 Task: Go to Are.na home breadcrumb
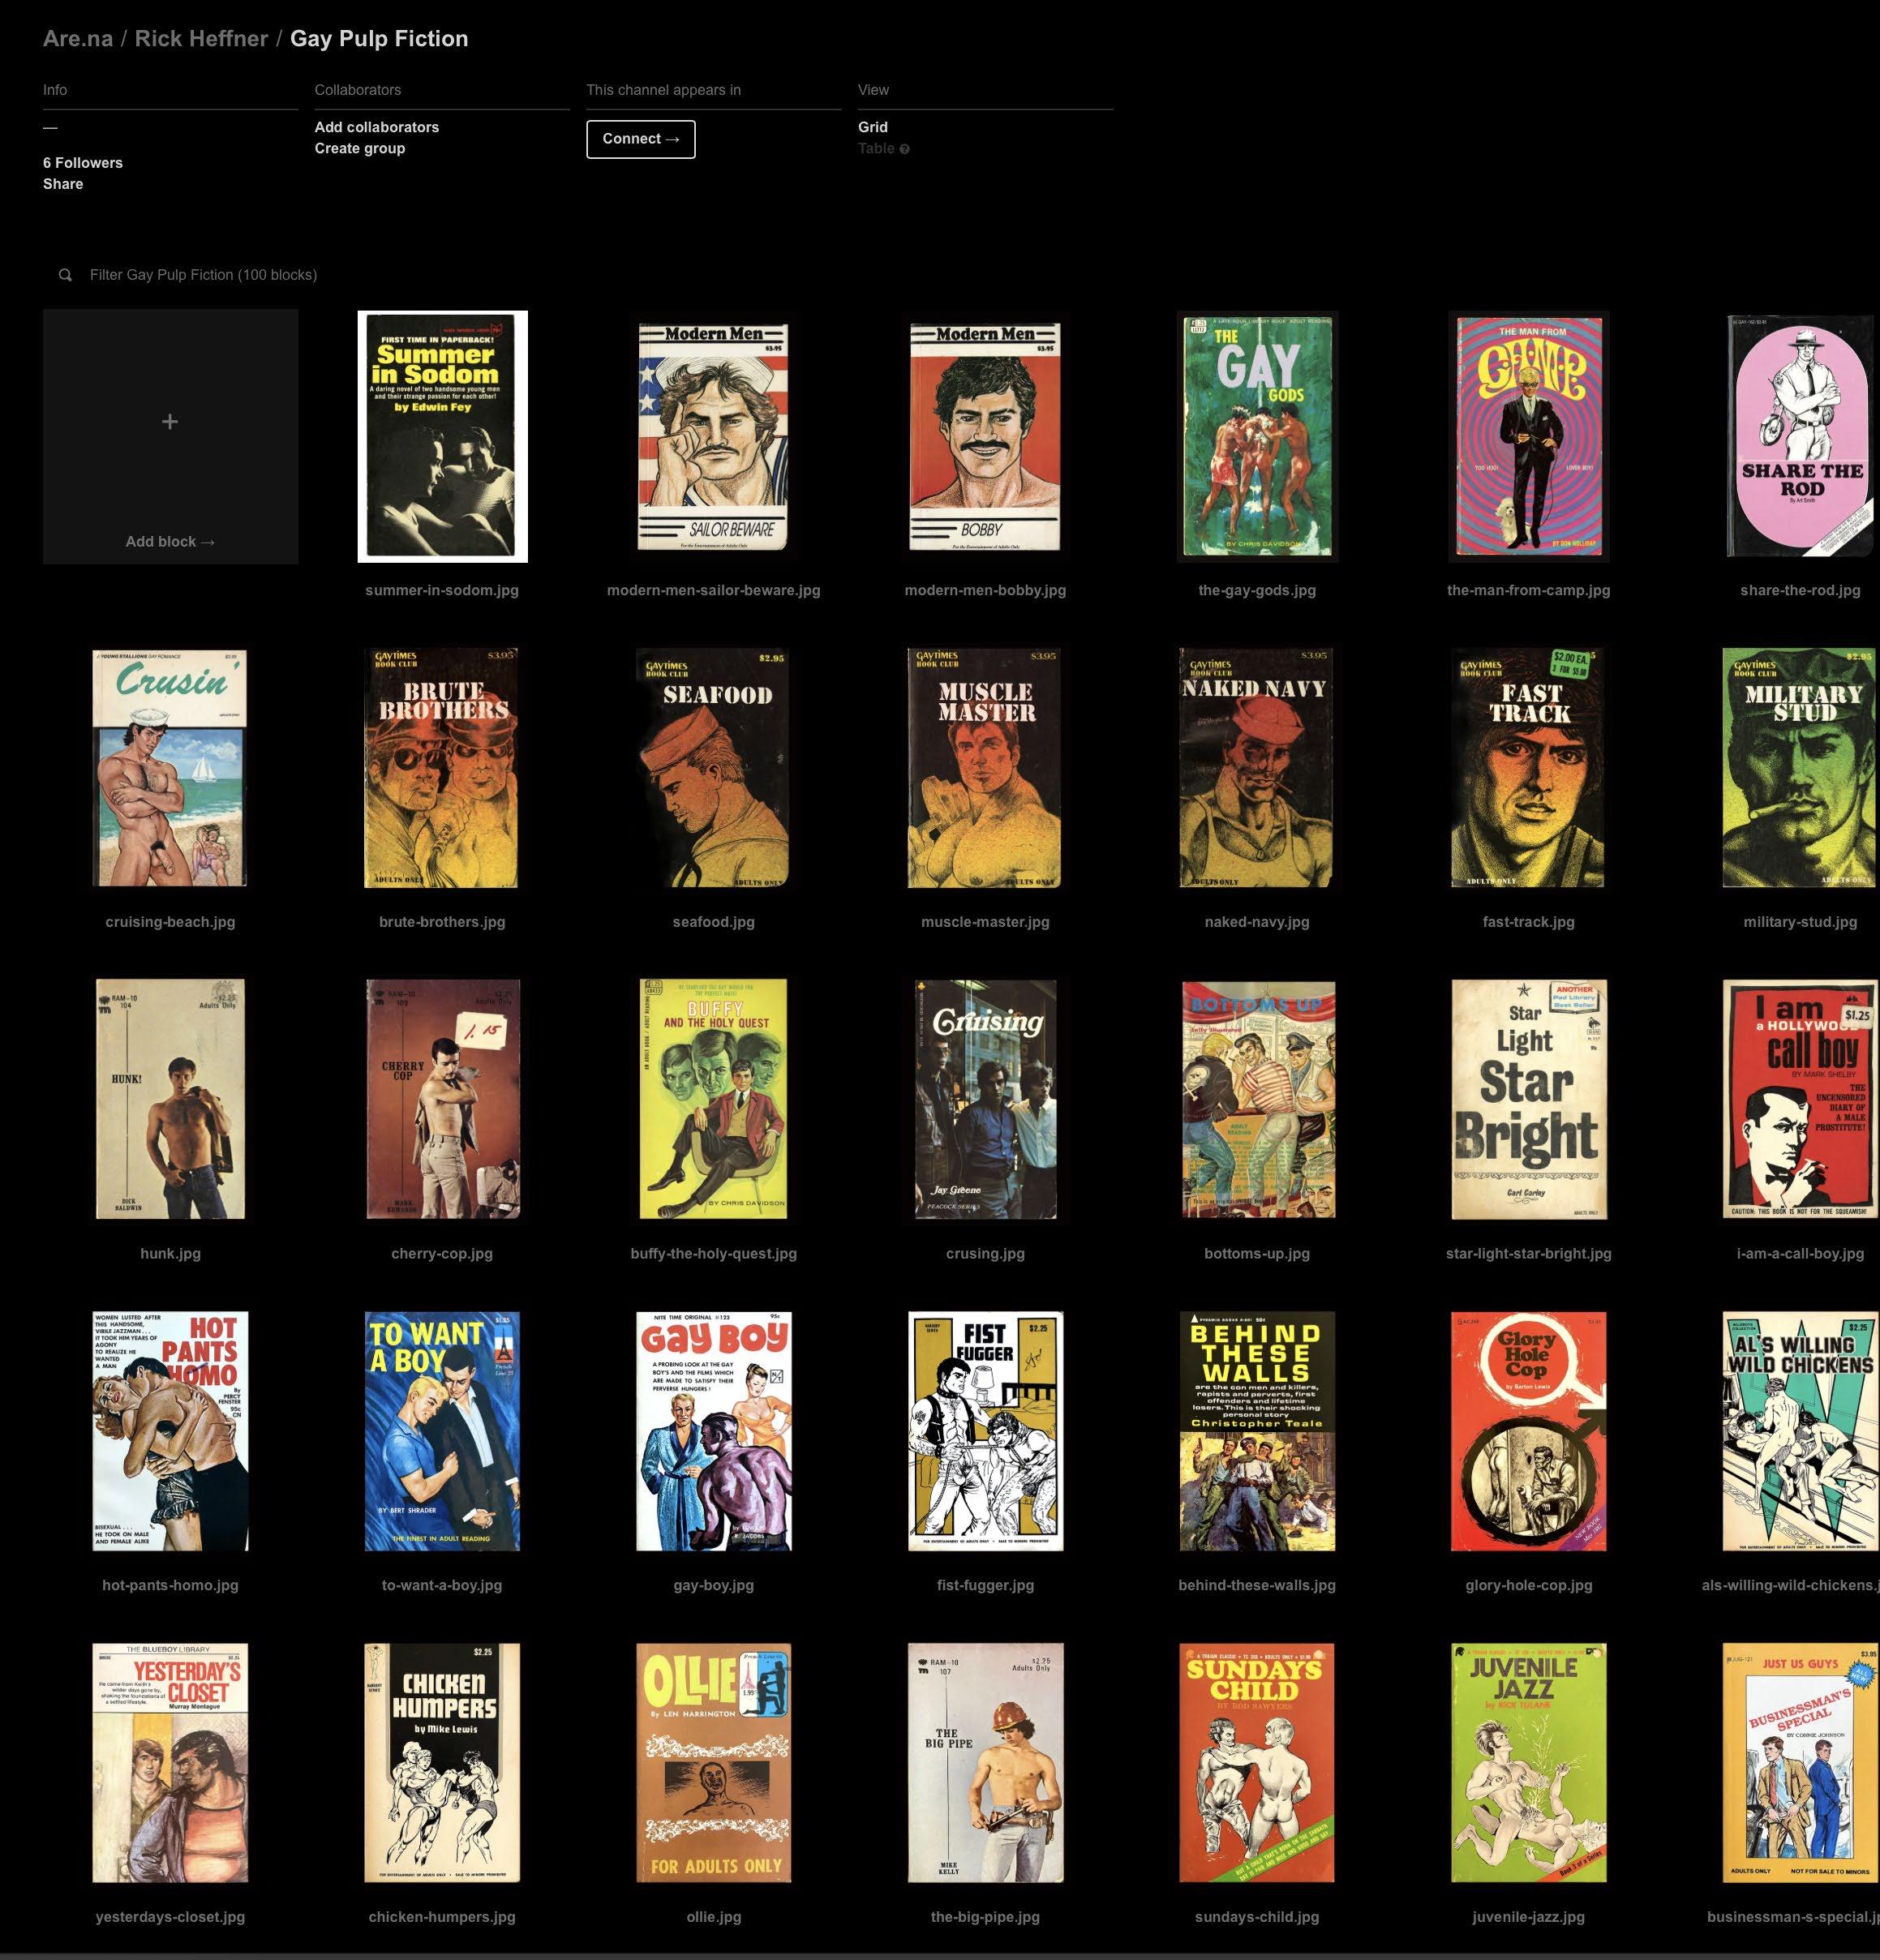77,39
